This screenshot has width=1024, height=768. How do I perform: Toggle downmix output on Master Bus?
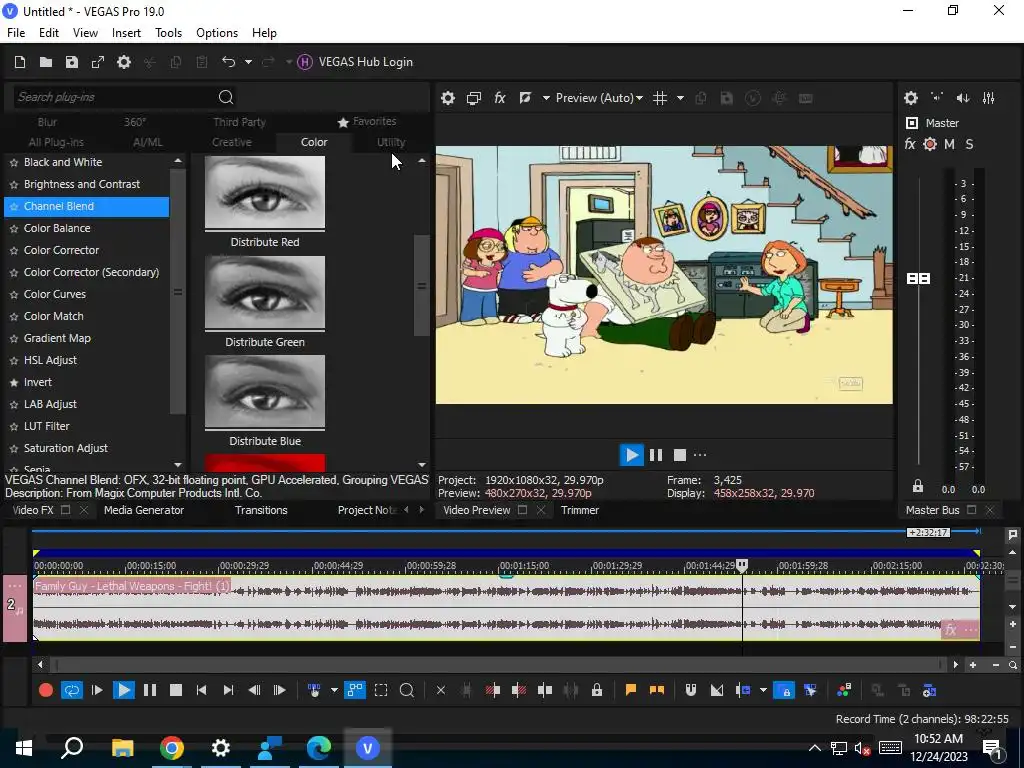click(x=937, y=98)
